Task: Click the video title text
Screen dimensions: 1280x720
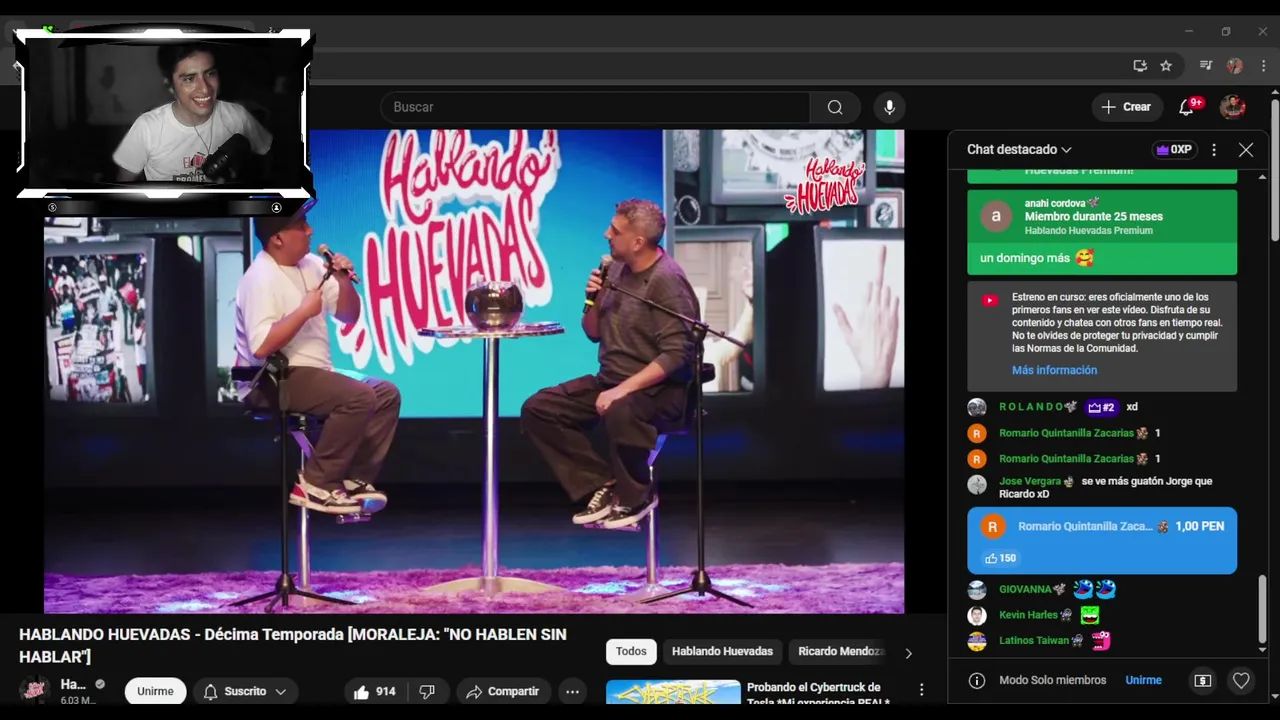Action: 293,645
